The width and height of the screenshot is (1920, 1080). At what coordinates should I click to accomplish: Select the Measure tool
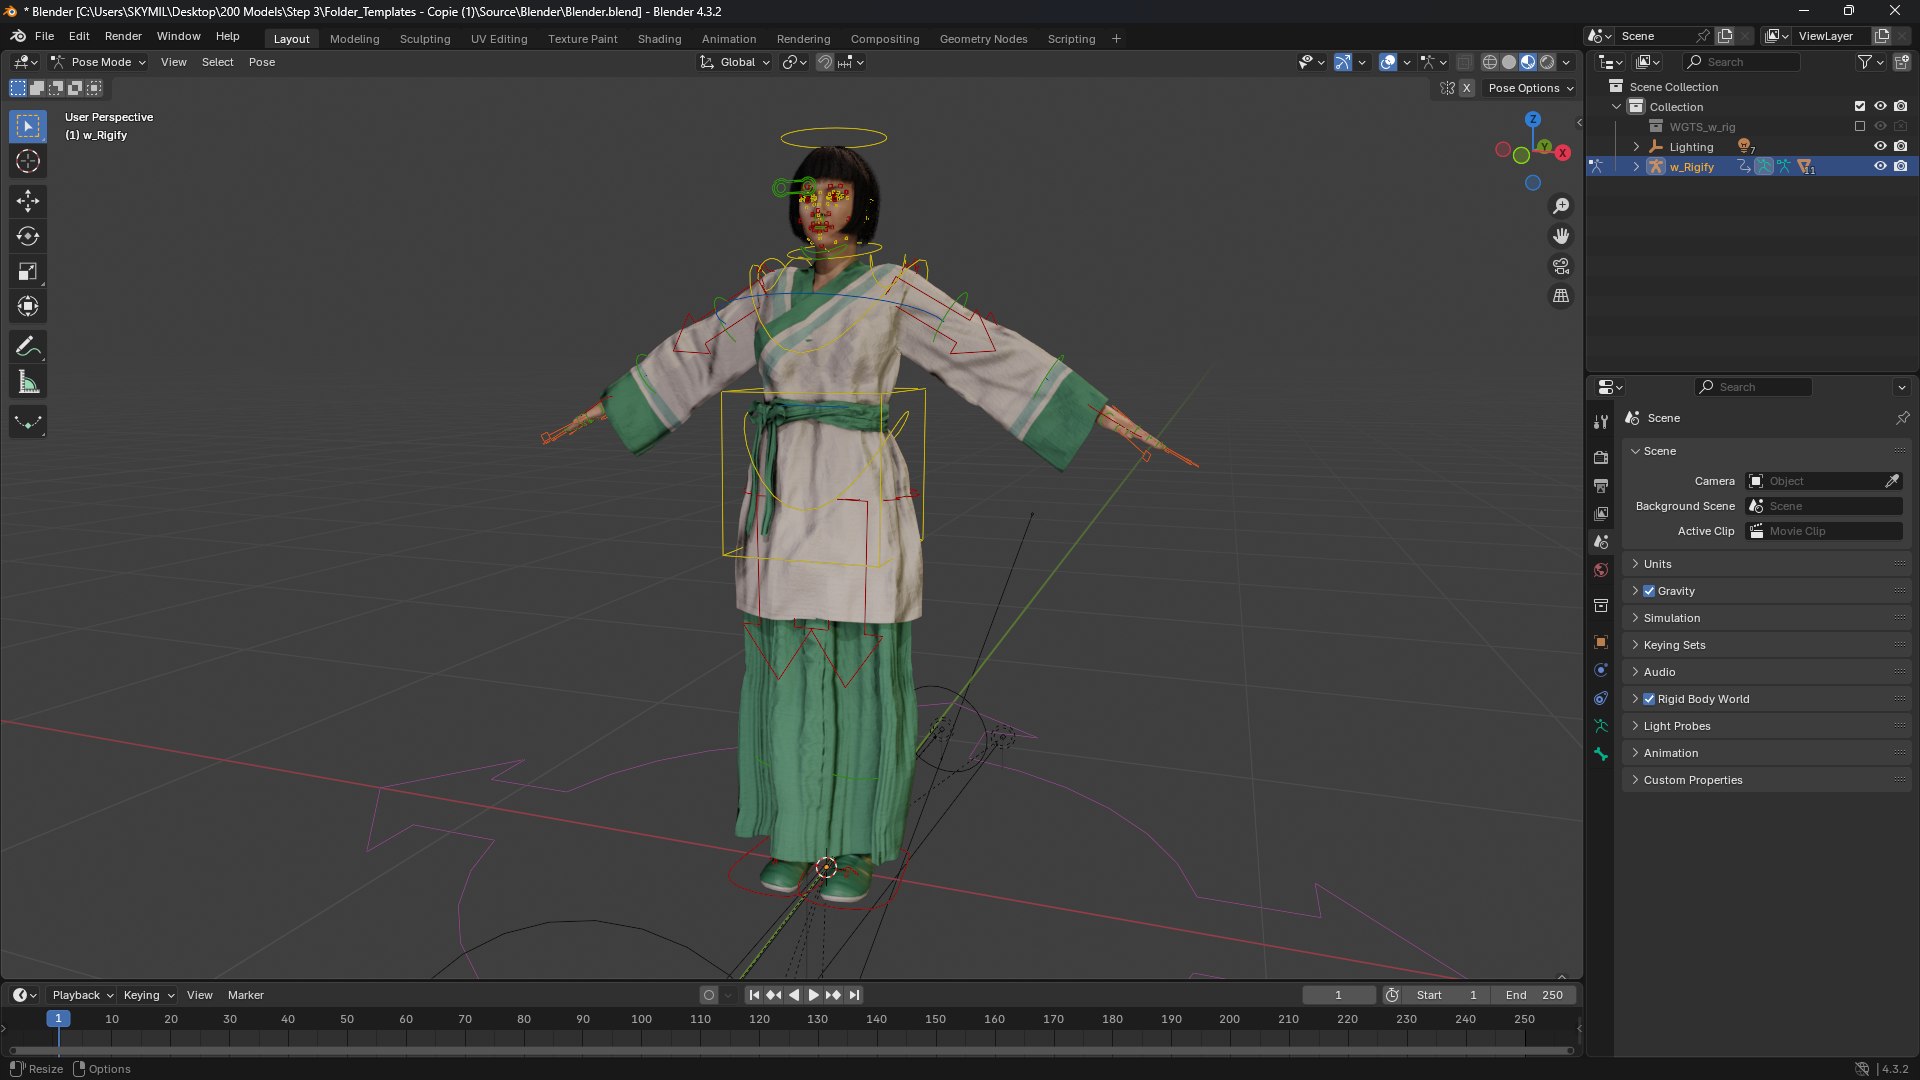tap(28, 382)
